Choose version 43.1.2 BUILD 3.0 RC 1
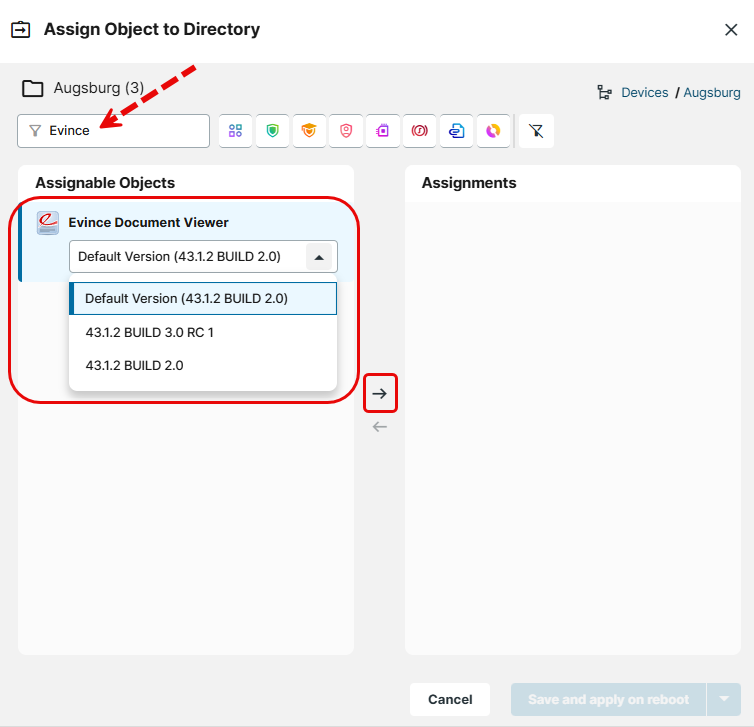This screenshot has width=754, height=727. click(x=203, y=332)
